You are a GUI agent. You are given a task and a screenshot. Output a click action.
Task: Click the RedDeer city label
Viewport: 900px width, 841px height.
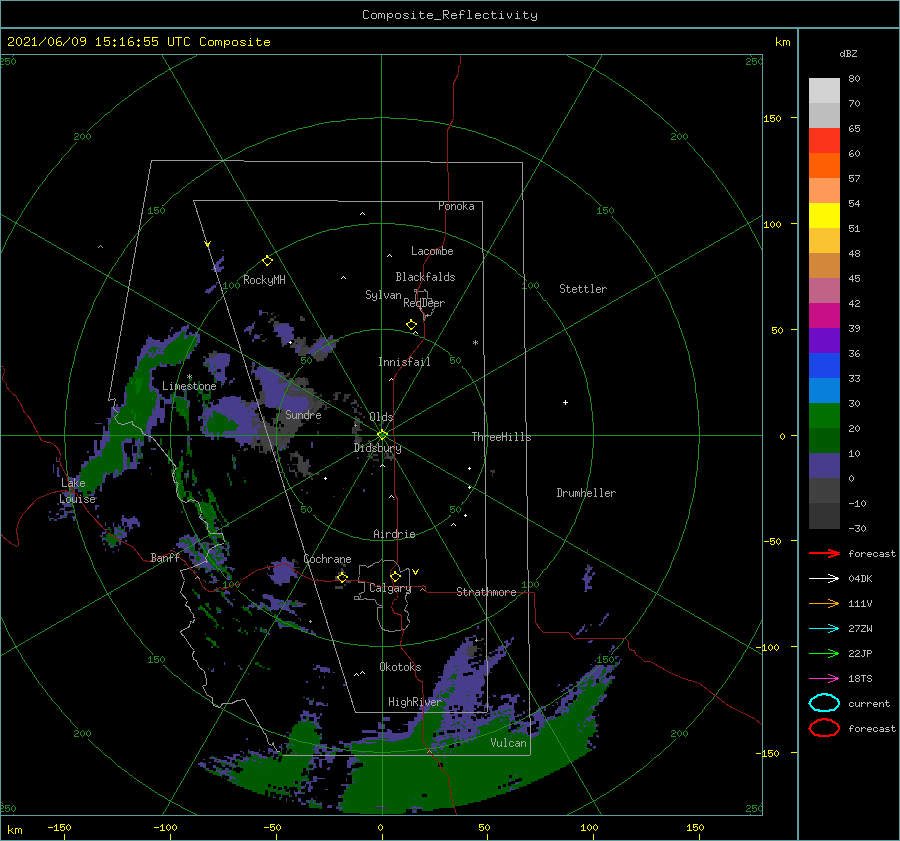tap(424, 303)
